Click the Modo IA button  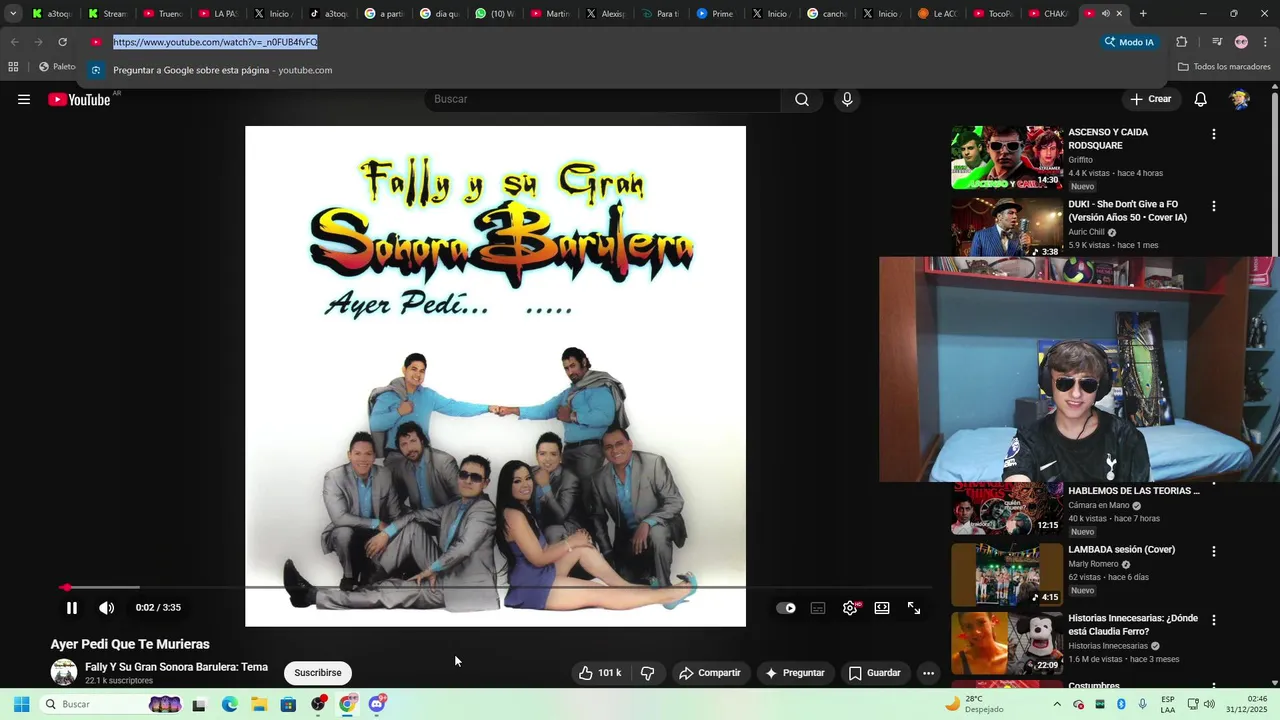click(x=1128, y=42)
